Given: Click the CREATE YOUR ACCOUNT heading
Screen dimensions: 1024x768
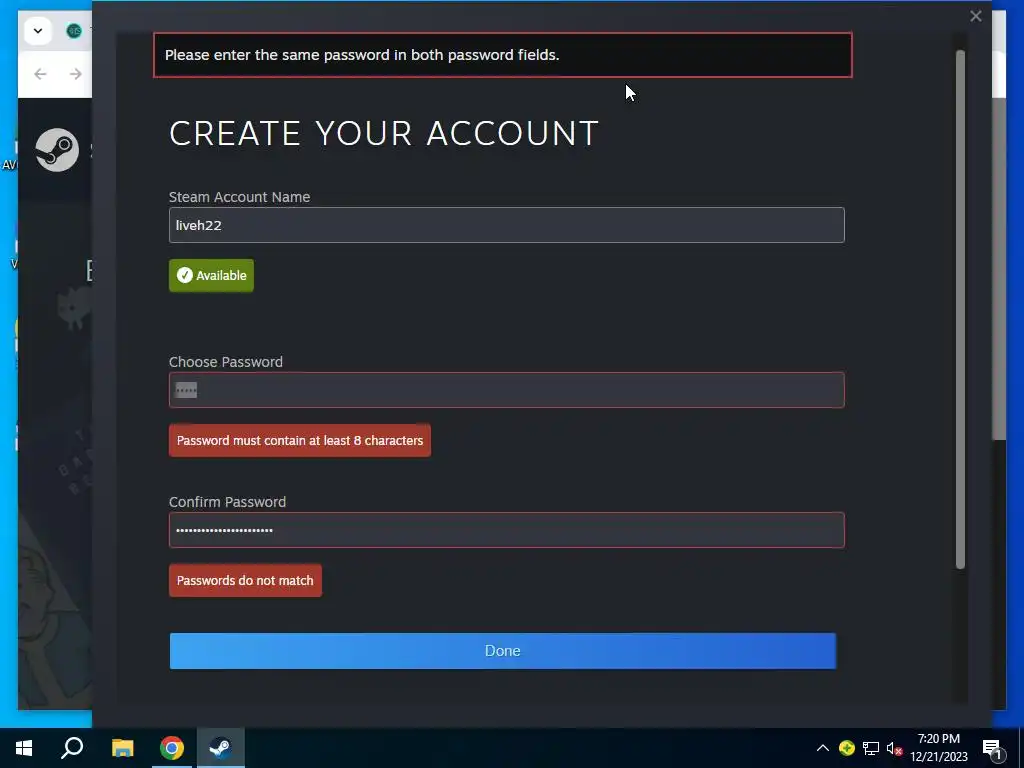Looking at the screenshot, I should pos(383,133).
